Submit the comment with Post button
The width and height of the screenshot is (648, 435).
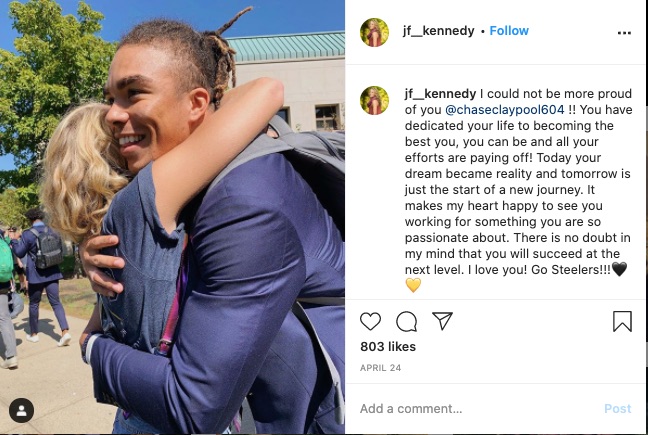tap(617, 409)
